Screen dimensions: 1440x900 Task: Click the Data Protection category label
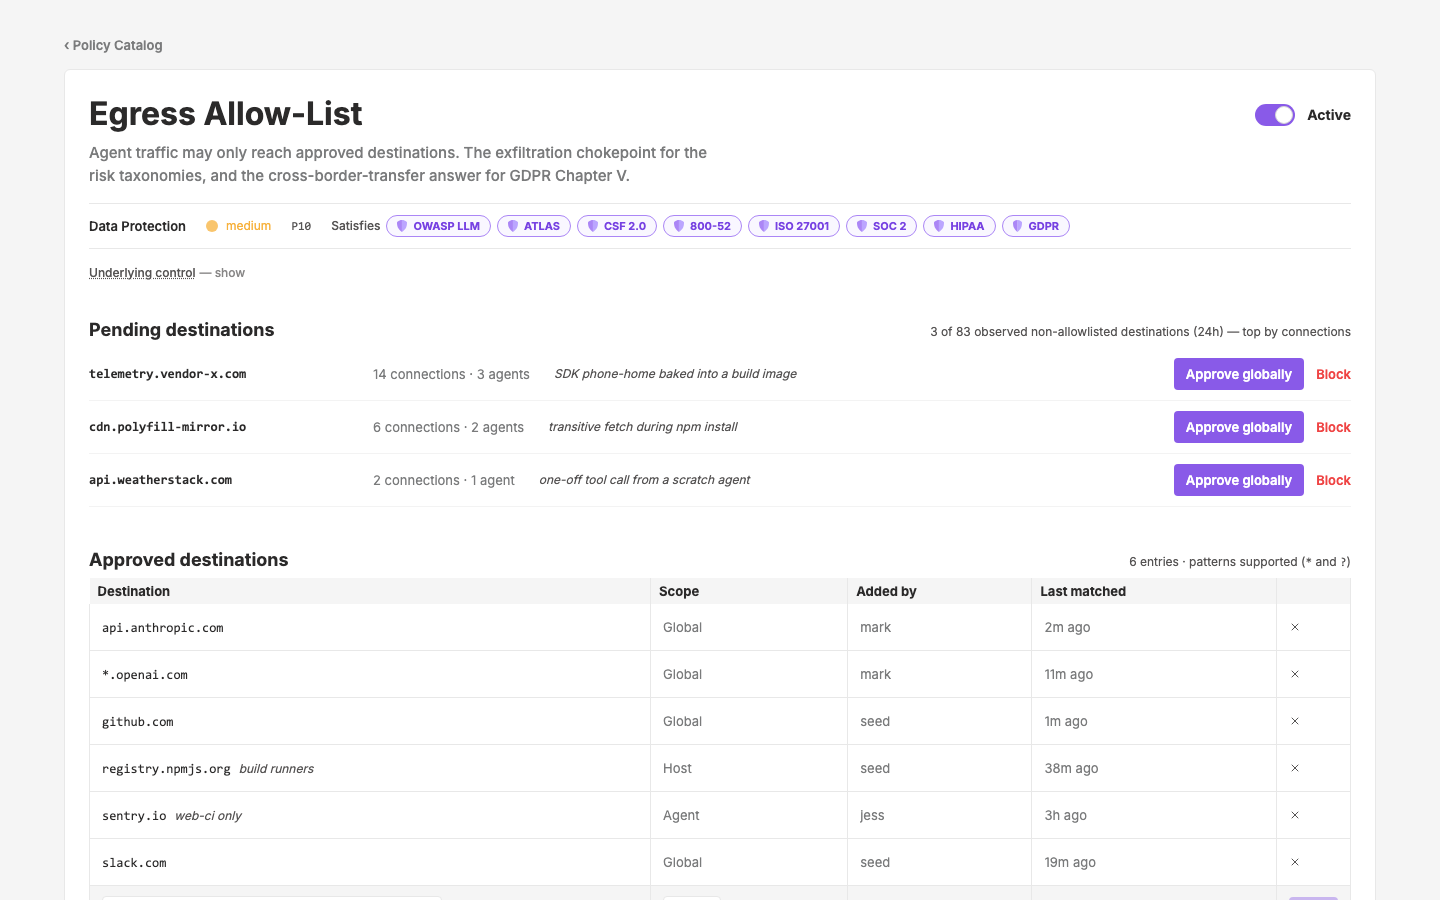point(137,226)
